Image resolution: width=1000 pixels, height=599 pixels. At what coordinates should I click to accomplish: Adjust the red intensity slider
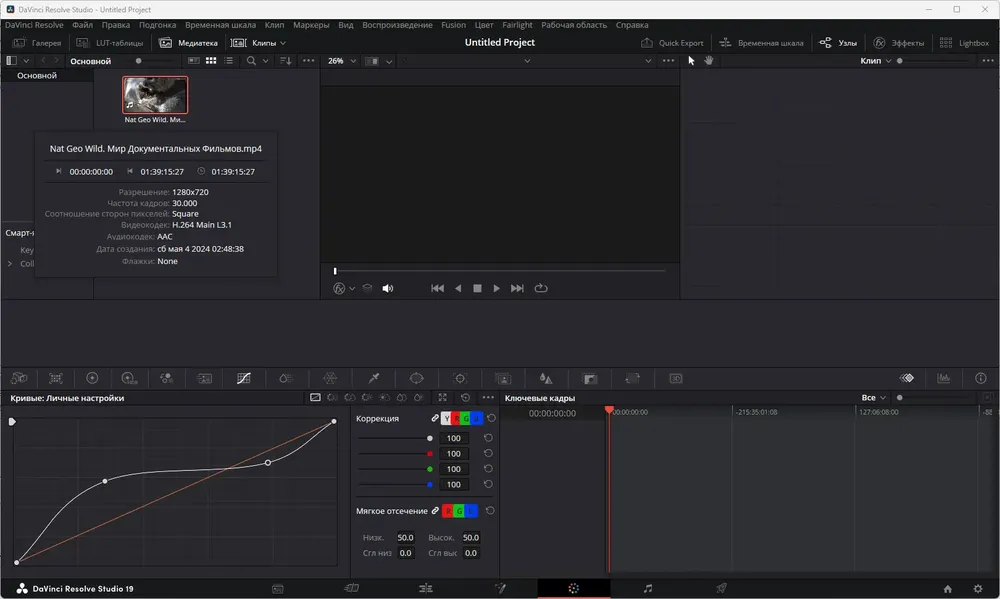click(x=395, y=454)
